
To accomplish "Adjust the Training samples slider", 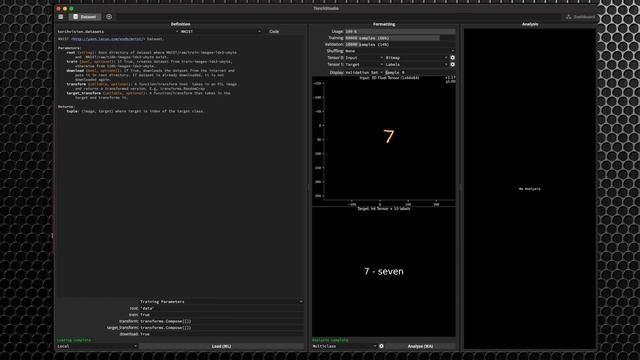I will tap(400, 38).
